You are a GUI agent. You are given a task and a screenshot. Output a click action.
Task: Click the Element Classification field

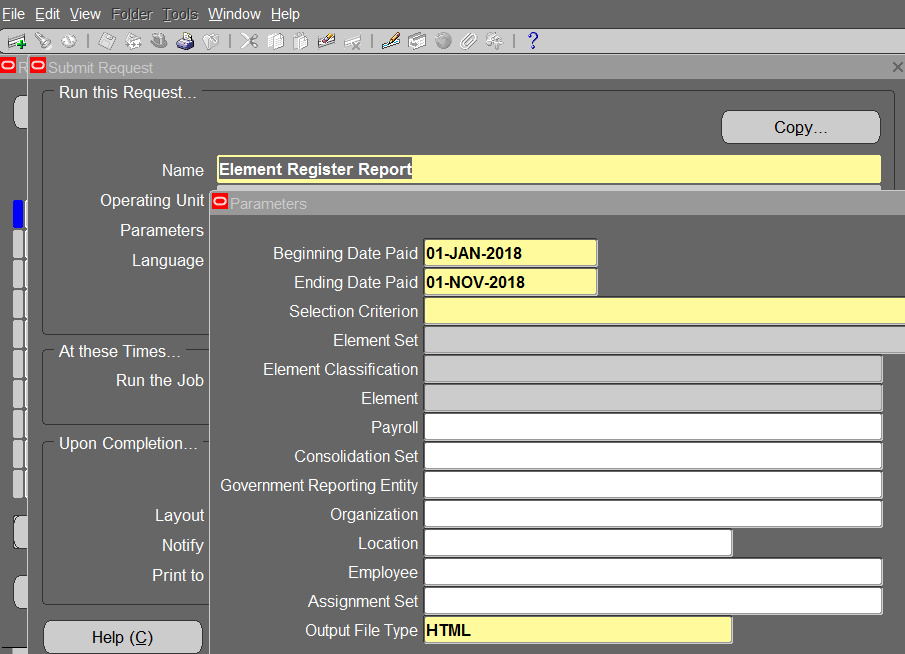click(653, 369)
